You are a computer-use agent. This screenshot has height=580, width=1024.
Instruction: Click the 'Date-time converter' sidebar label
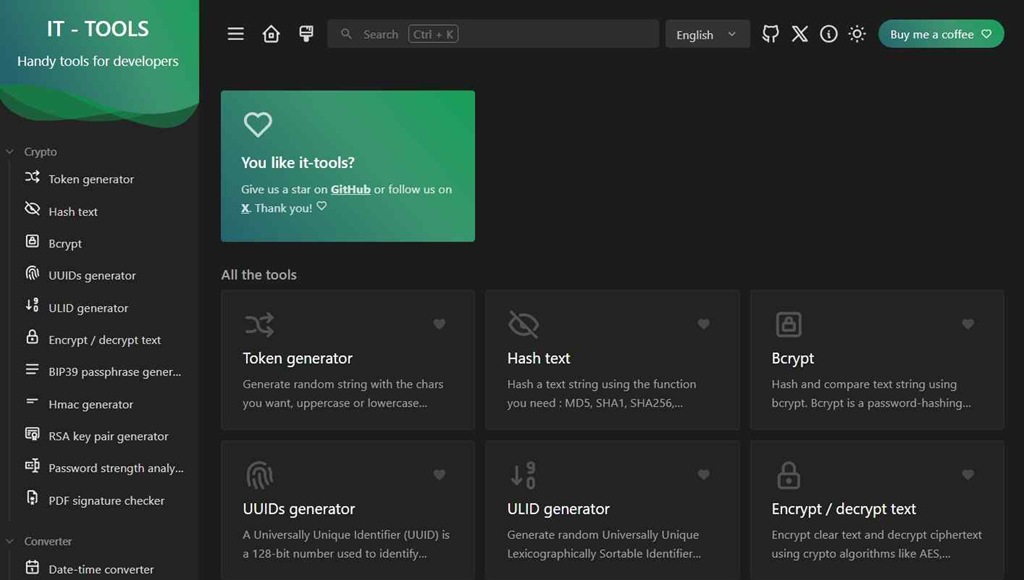(101, 570)
